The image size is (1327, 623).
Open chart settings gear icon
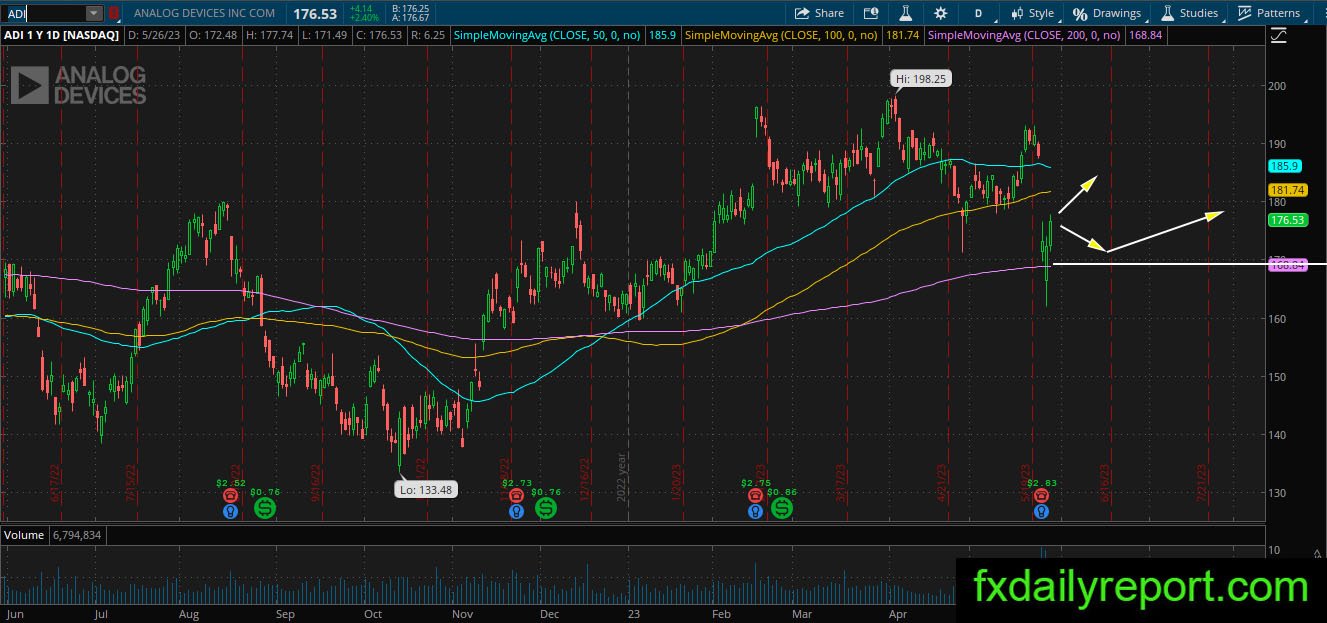(940, 13)
